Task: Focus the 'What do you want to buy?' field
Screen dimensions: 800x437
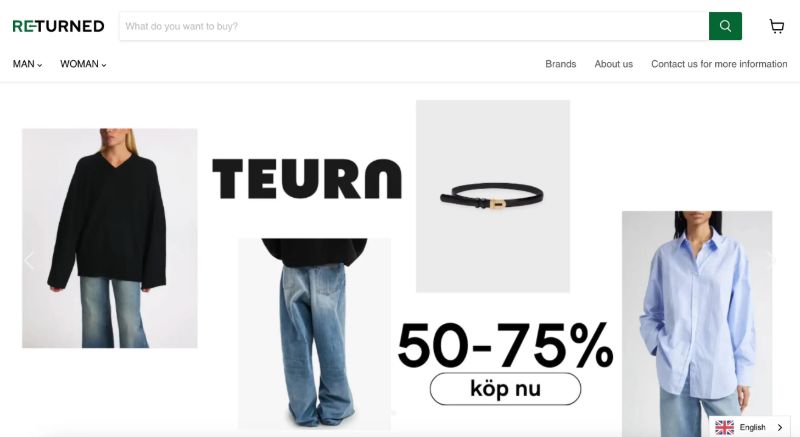Action: click(414, 26)
